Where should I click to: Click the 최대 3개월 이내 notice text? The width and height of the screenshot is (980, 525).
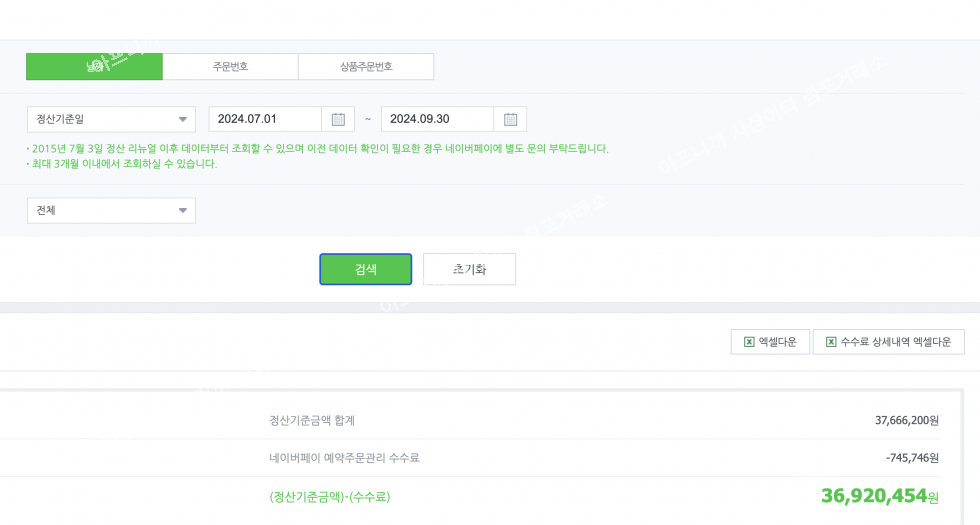124,164
